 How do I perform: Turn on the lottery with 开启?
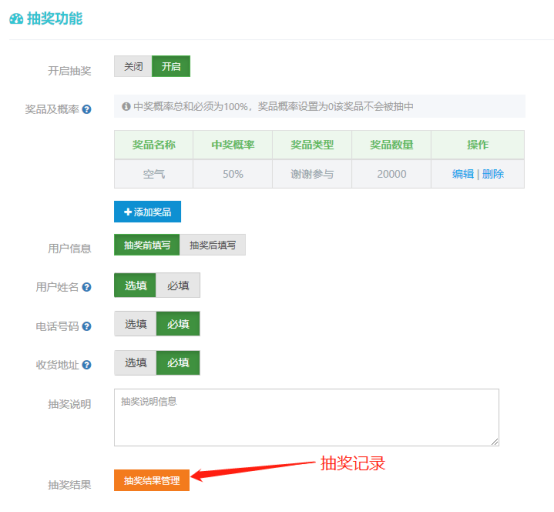pos(171,66)
